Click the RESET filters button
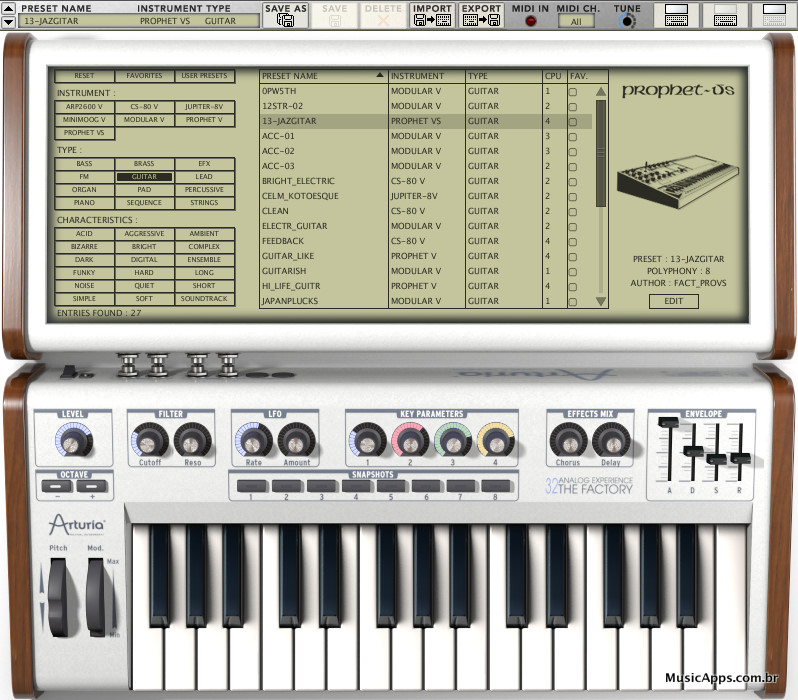Image resolution: width=798 pixels, height=700 pixels. pos(84,76)
